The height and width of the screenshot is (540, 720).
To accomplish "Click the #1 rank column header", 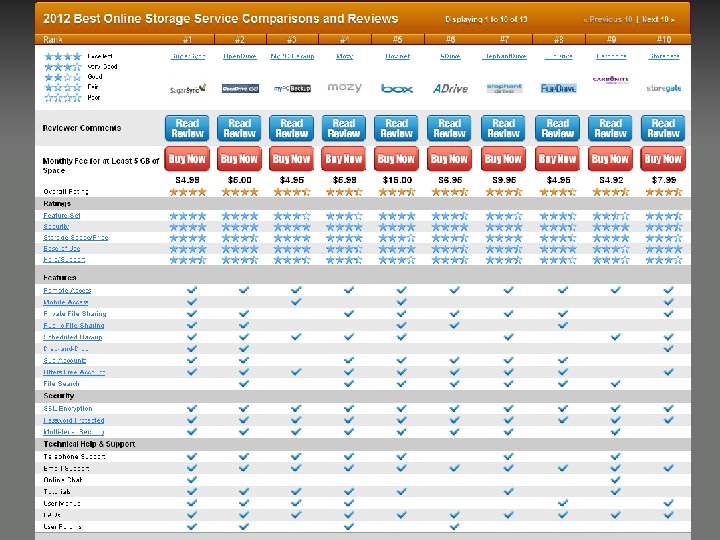I will pos(187,39).
